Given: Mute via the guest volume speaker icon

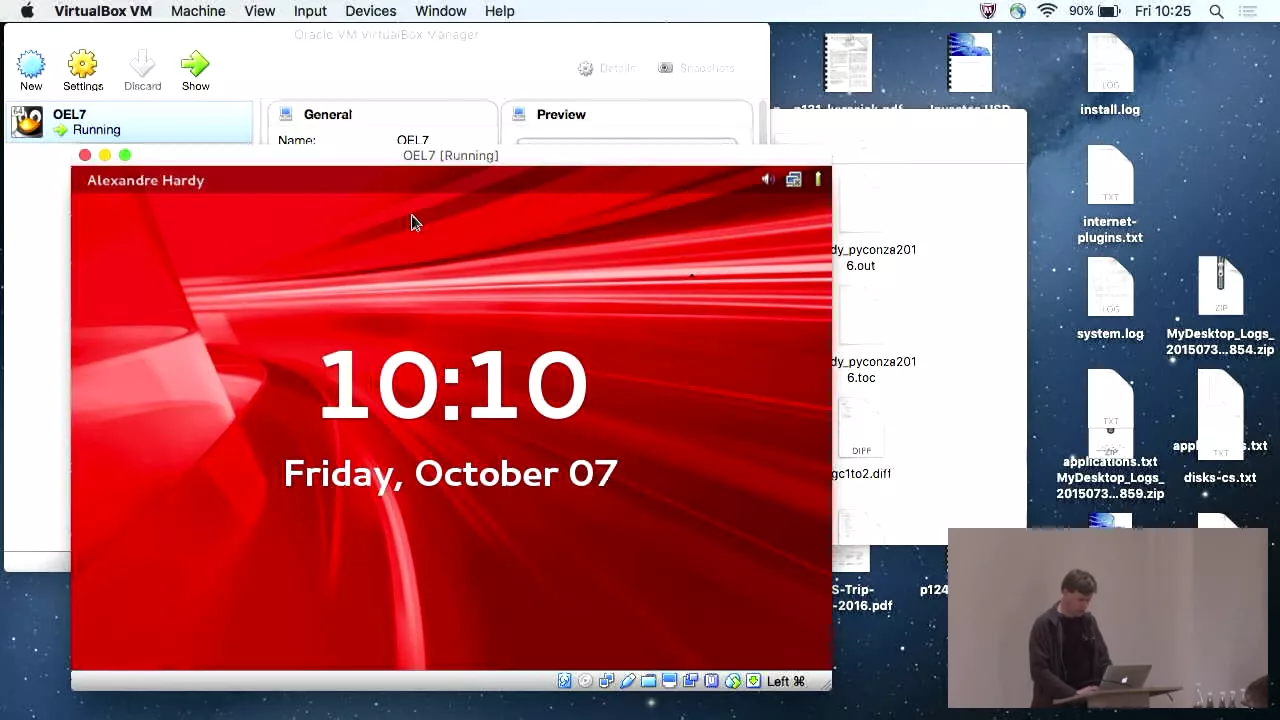Looking at the screenshot, I should 767,180.
